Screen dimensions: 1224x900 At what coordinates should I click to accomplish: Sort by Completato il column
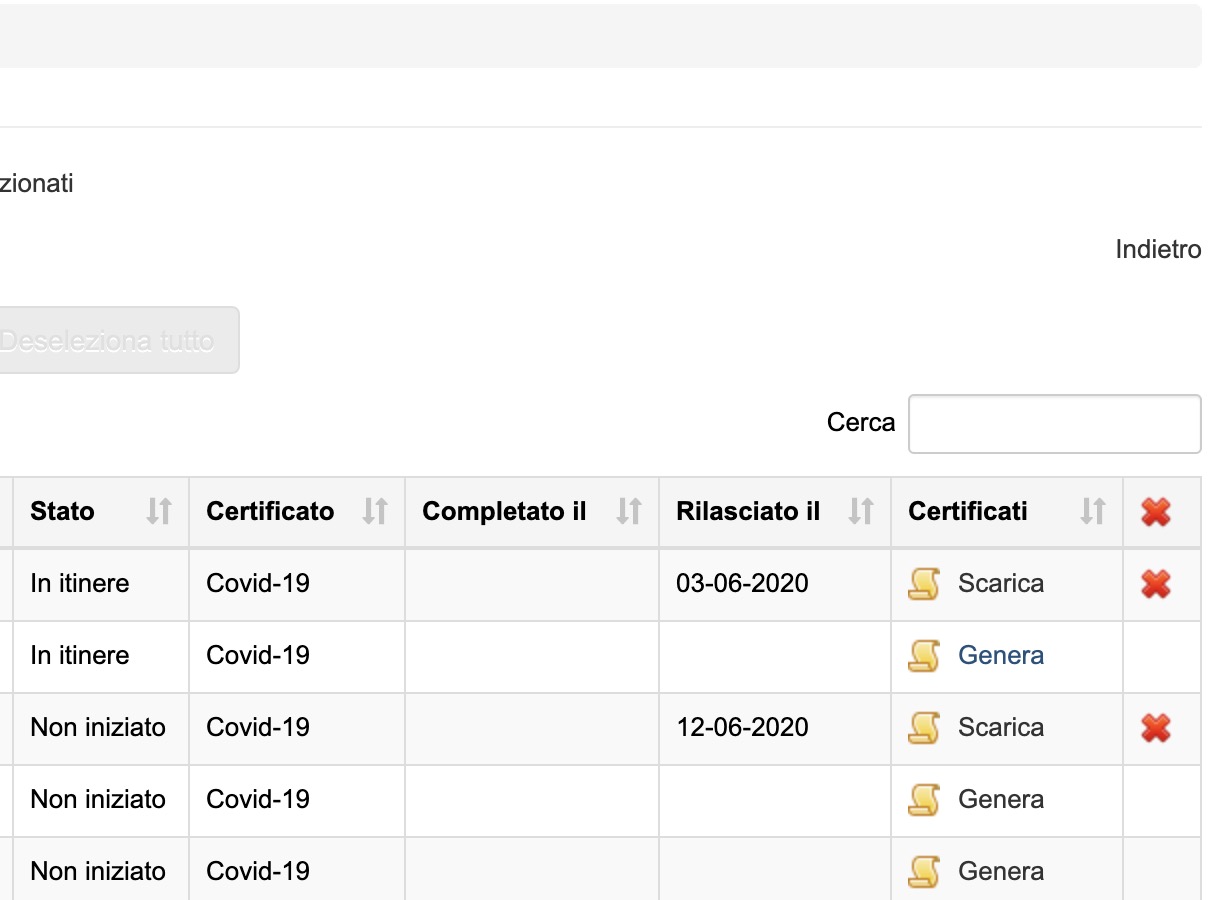coord(629,512)
